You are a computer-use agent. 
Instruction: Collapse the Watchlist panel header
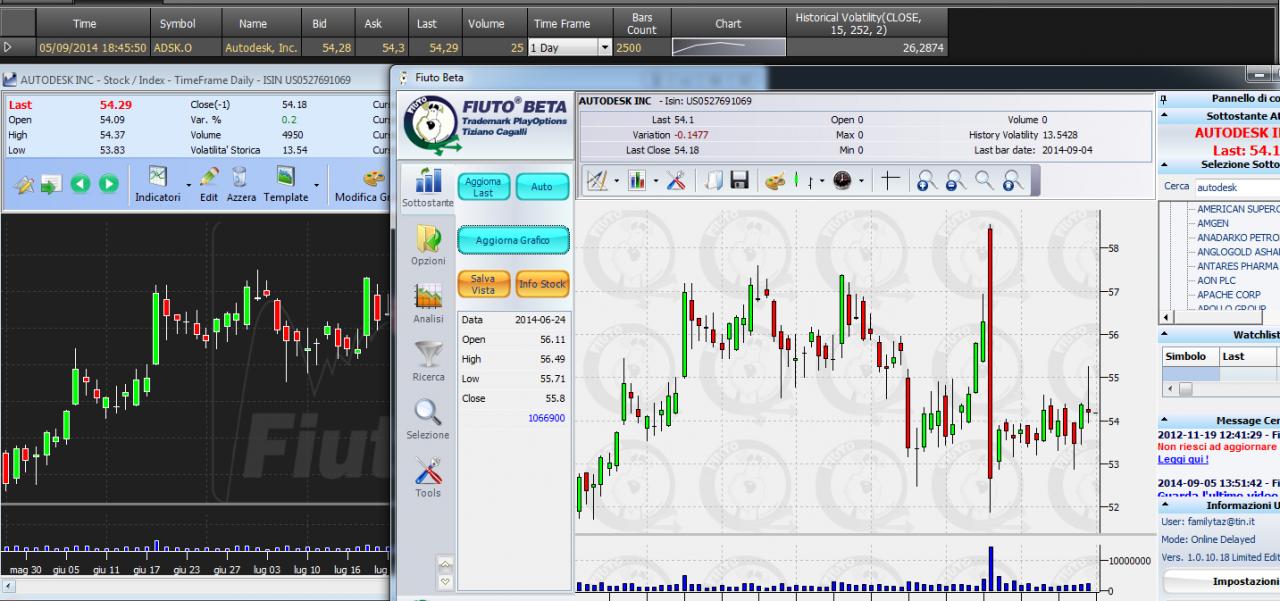pos(1164,335)
